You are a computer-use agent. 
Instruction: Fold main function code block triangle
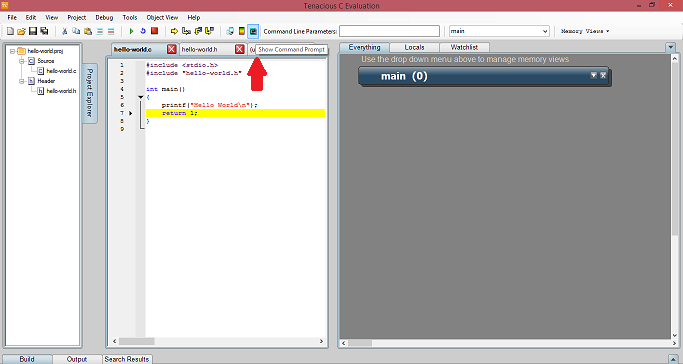point(141,97)
